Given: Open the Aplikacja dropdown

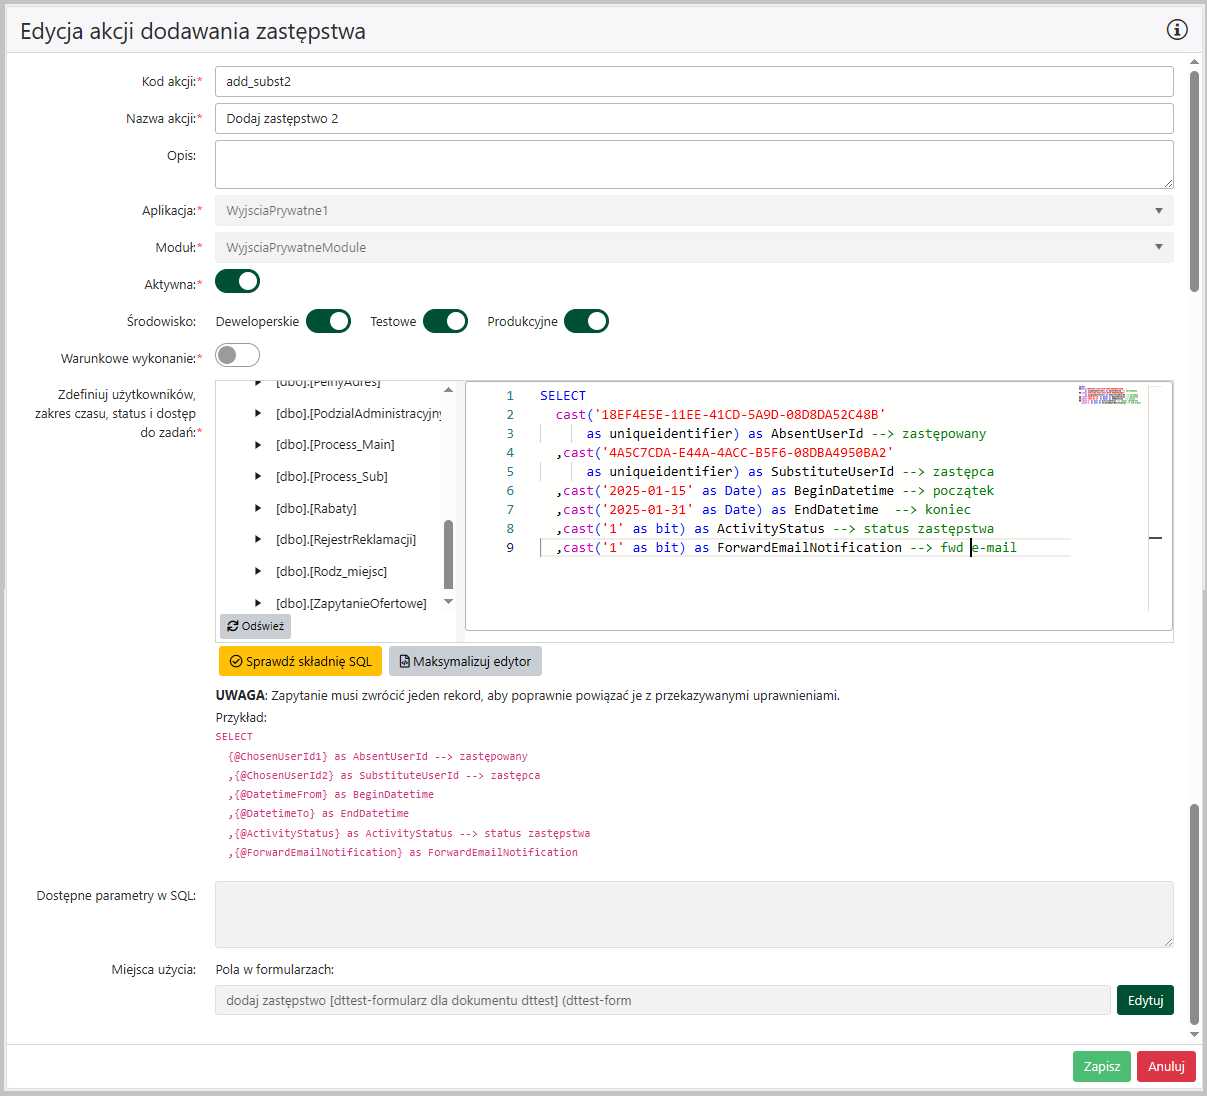Looking at the screenshot, I should [x=693, y=211].
